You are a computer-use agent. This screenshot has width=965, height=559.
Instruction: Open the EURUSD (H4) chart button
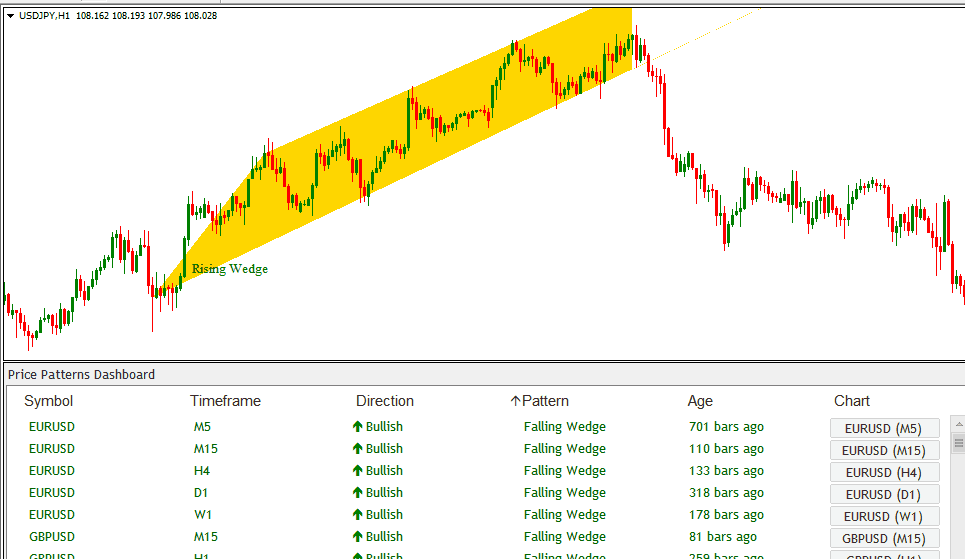tap(884, 472)
